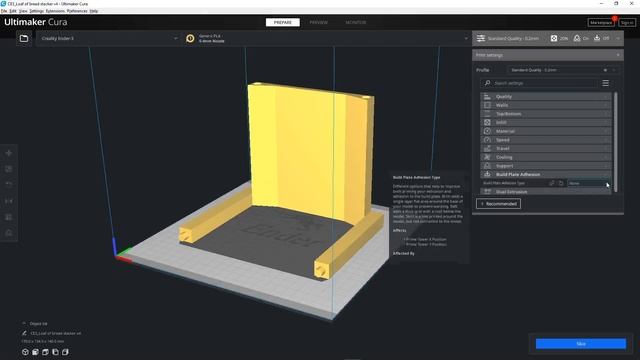This screenshot has height=360, width=640.
Task: Expand the Cooling settings category
Action: coord(546,157)
